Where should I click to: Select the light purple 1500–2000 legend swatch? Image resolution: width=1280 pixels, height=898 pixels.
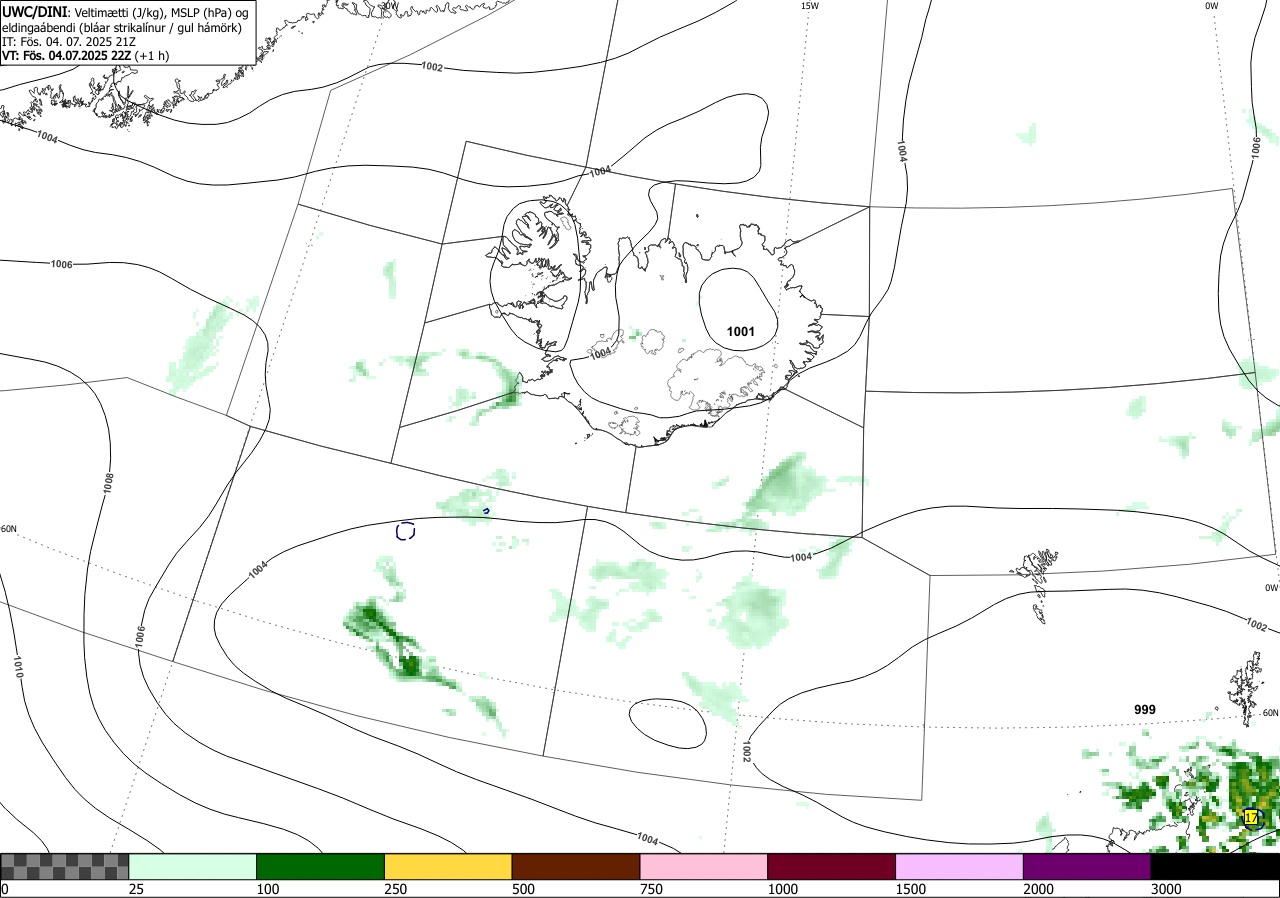pos(959,866)
